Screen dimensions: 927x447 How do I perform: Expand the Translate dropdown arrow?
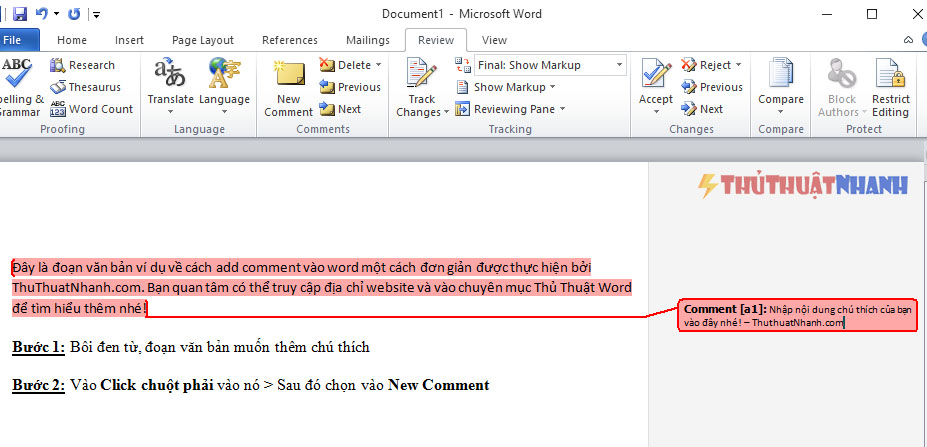click(x=170, y=111)
